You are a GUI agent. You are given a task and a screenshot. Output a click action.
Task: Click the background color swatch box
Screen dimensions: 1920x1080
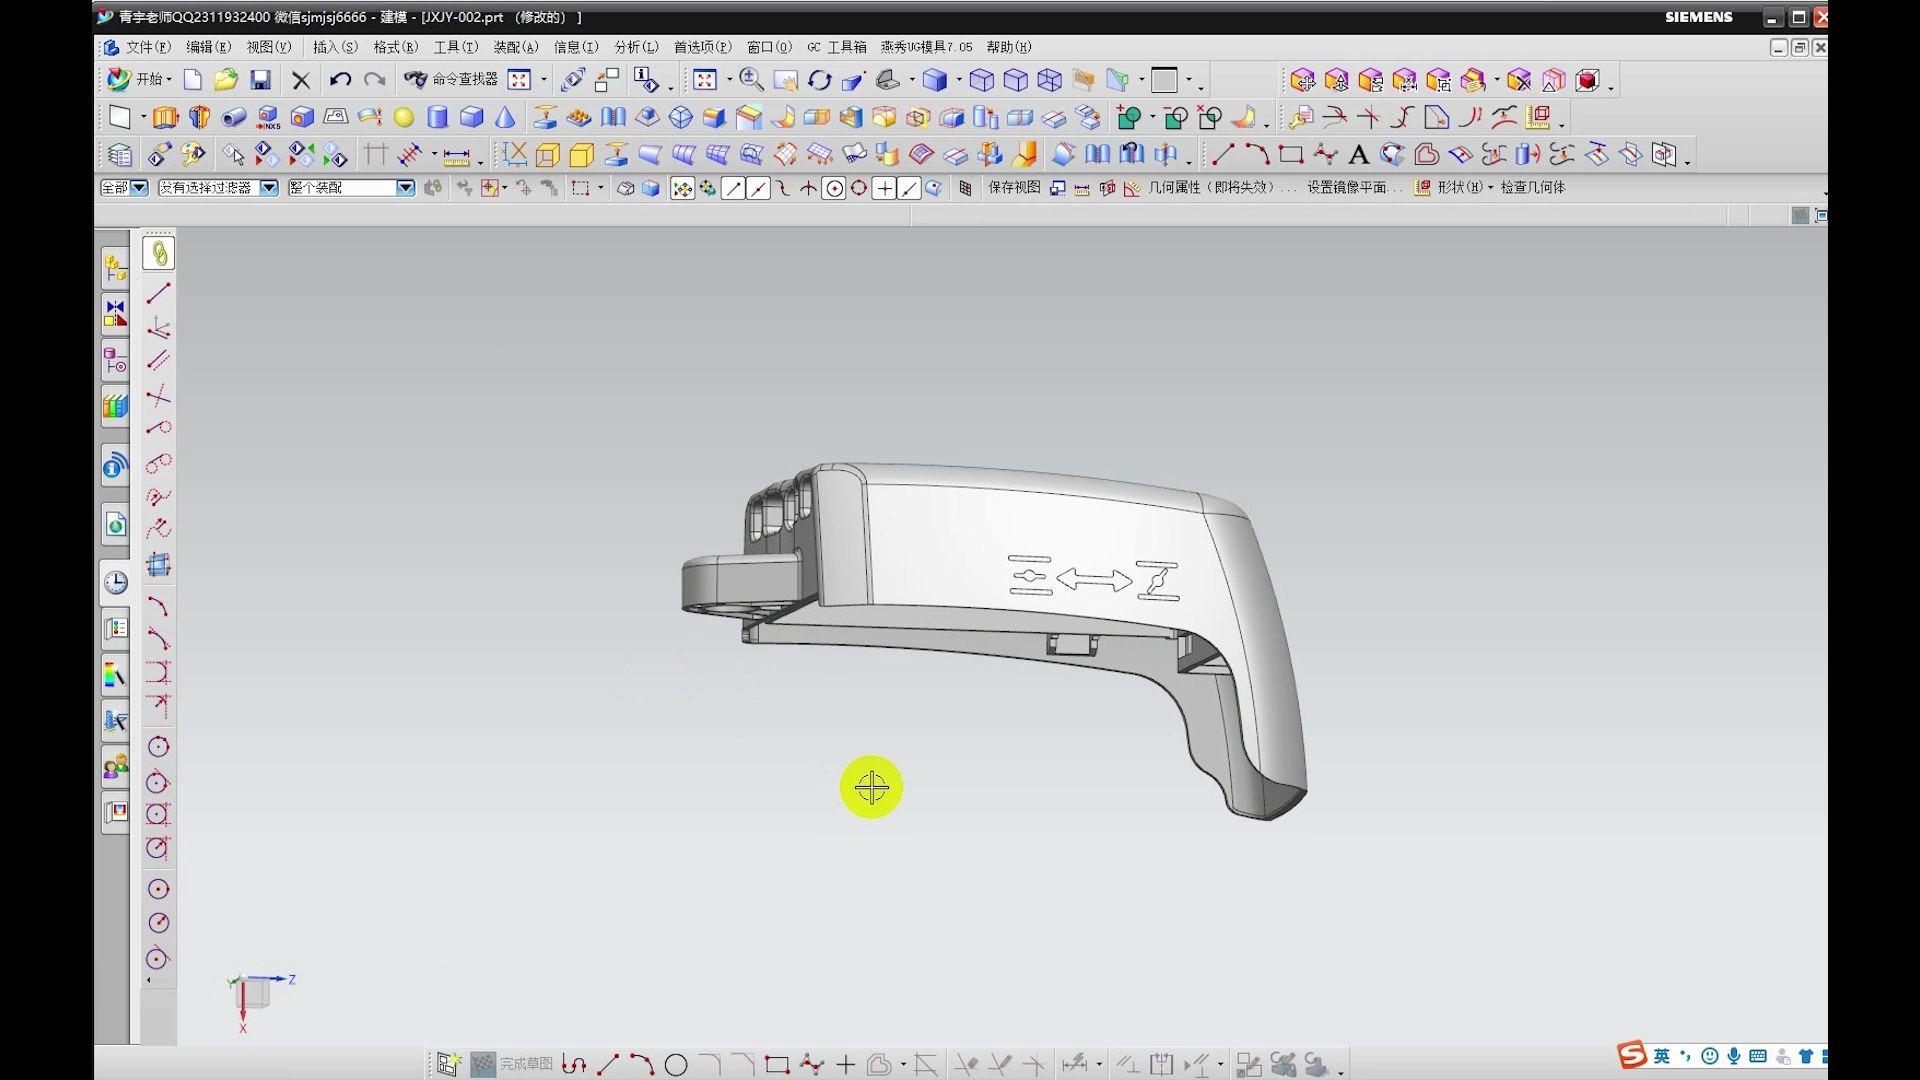(x=1164, y=80)
